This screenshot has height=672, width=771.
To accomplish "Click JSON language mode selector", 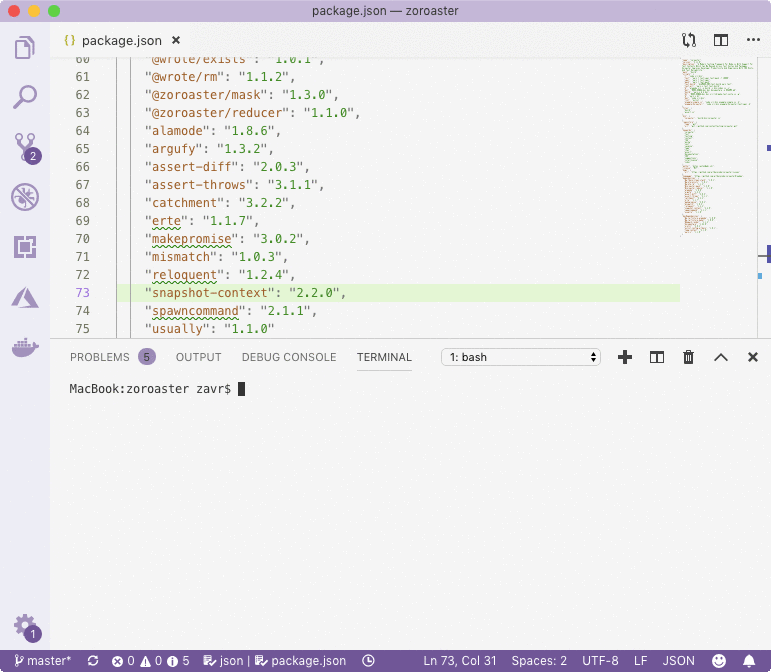I will pos(679,661).
